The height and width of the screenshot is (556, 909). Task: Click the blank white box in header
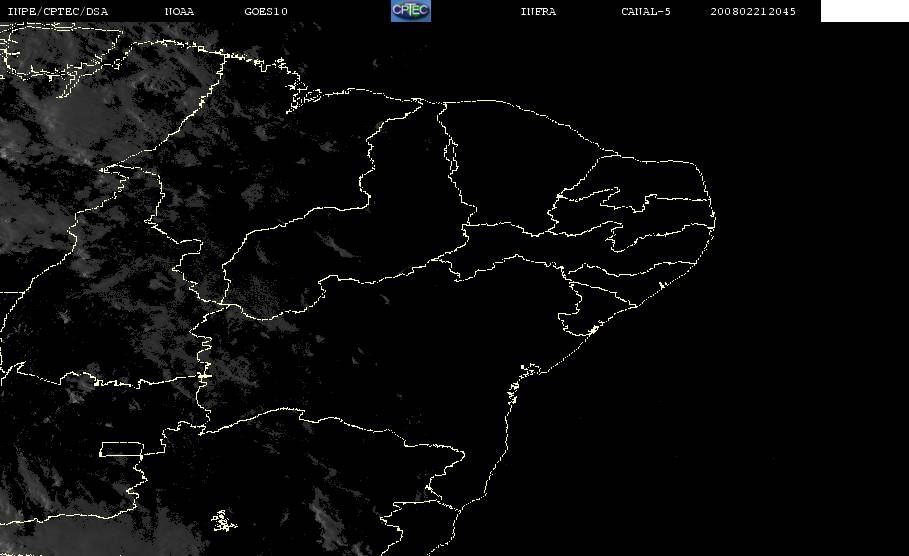pyautogui.click(x=864, y=11)
